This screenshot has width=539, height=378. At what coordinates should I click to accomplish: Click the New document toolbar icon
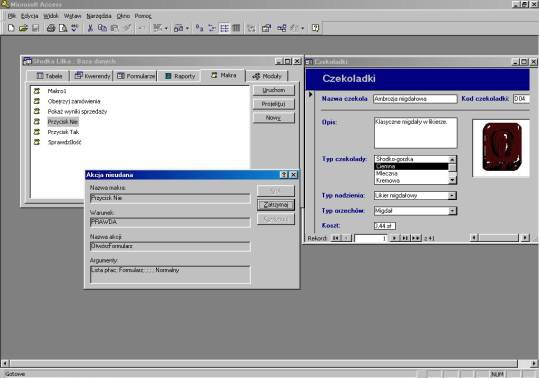(11, 28)
